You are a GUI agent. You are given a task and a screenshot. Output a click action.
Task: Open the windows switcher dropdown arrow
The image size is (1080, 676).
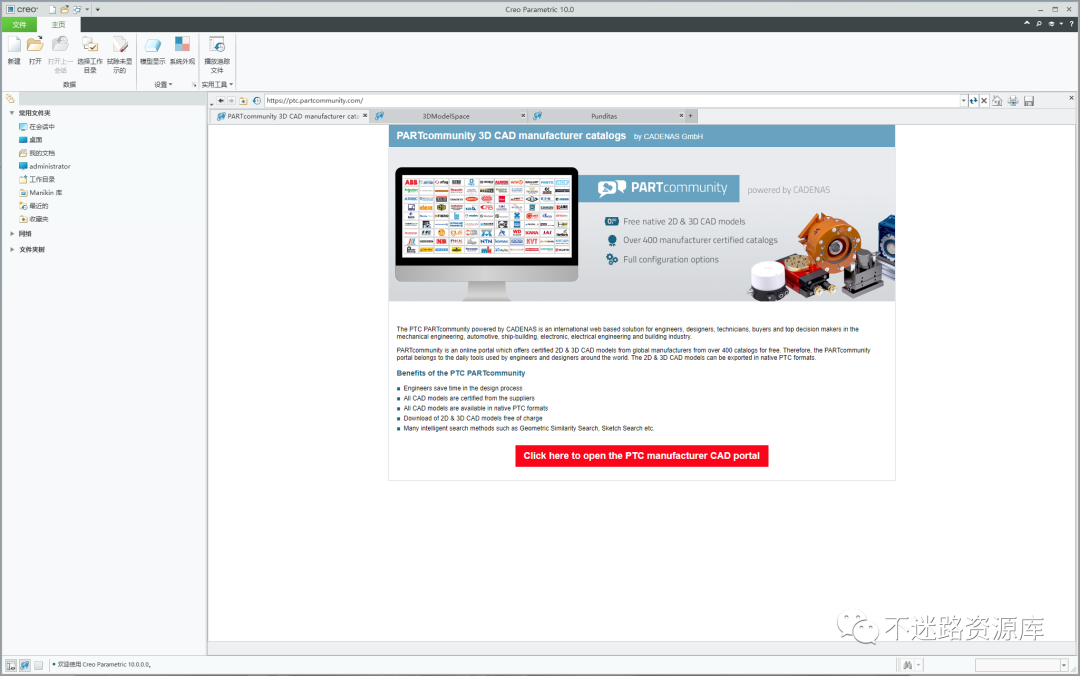tap(87, 10)
